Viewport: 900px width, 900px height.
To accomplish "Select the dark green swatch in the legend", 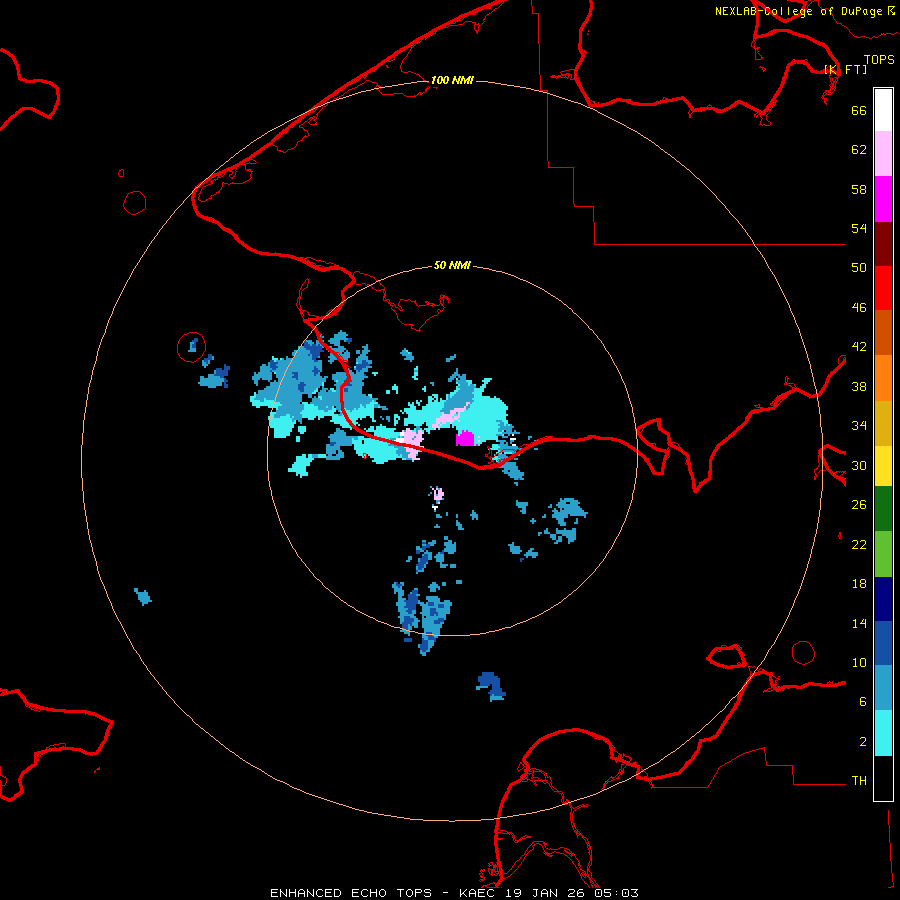I will click(x=883, y=509).
